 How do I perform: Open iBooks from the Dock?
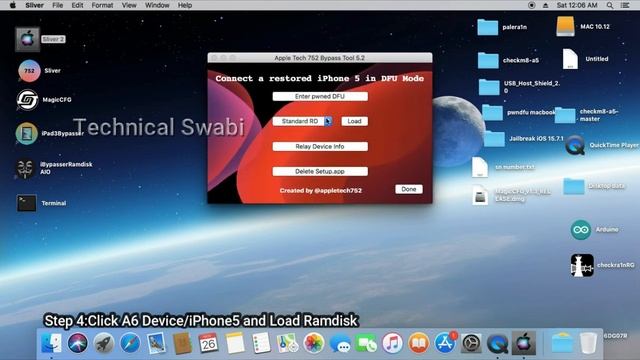pos(418,343)
